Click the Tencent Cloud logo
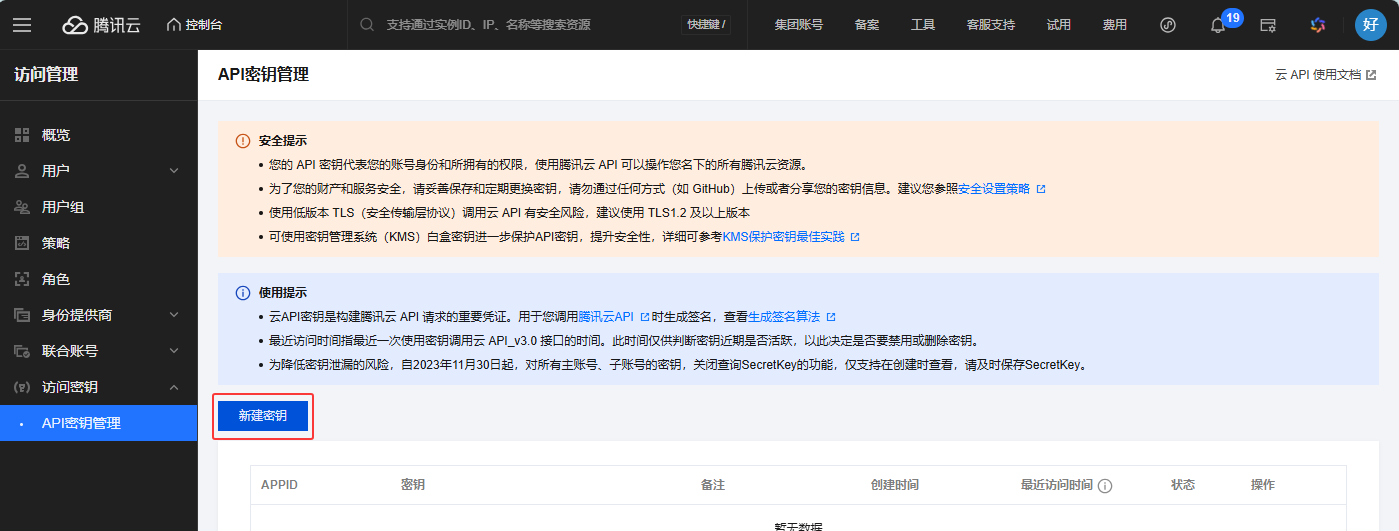 pos(101,25)
